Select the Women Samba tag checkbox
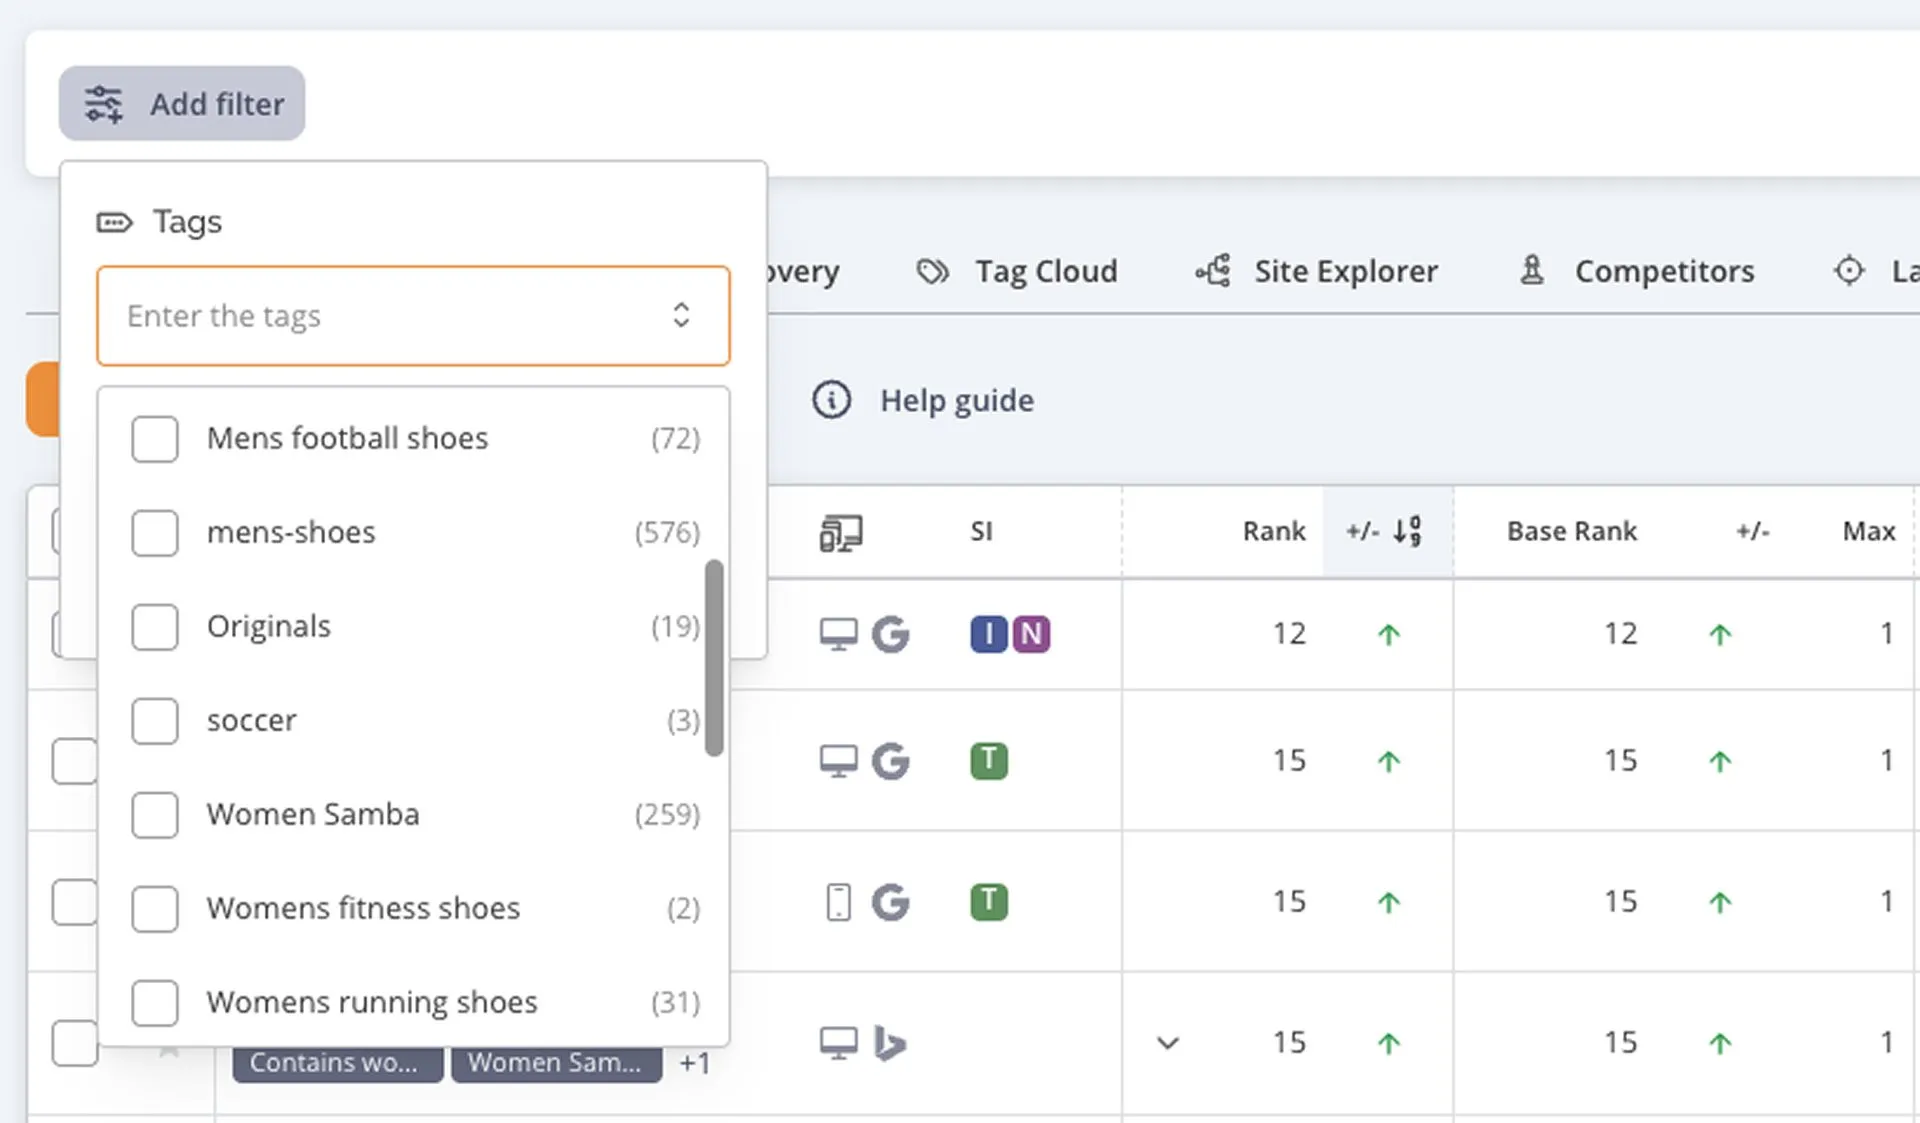This screenshot has height=1123, width=1920. [x=155, y=815]
